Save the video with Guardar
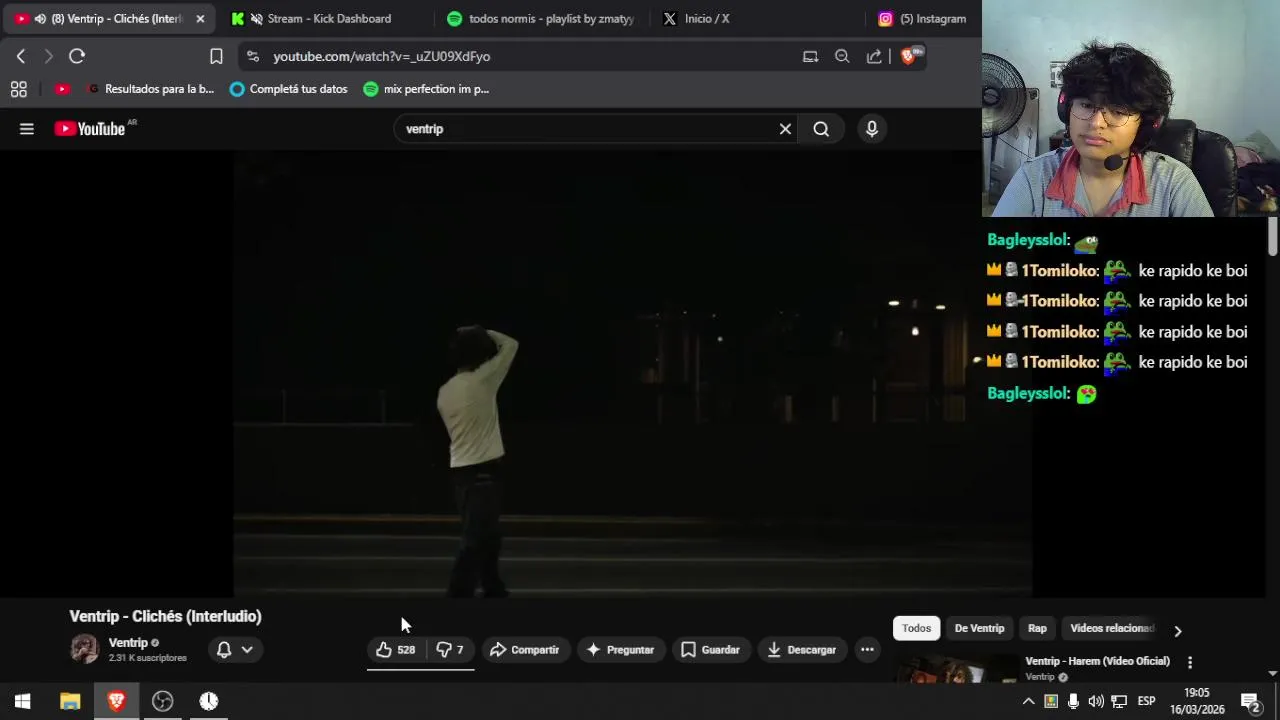Image resolution: width=1280 pixels, height=720 pixels. 710,650
